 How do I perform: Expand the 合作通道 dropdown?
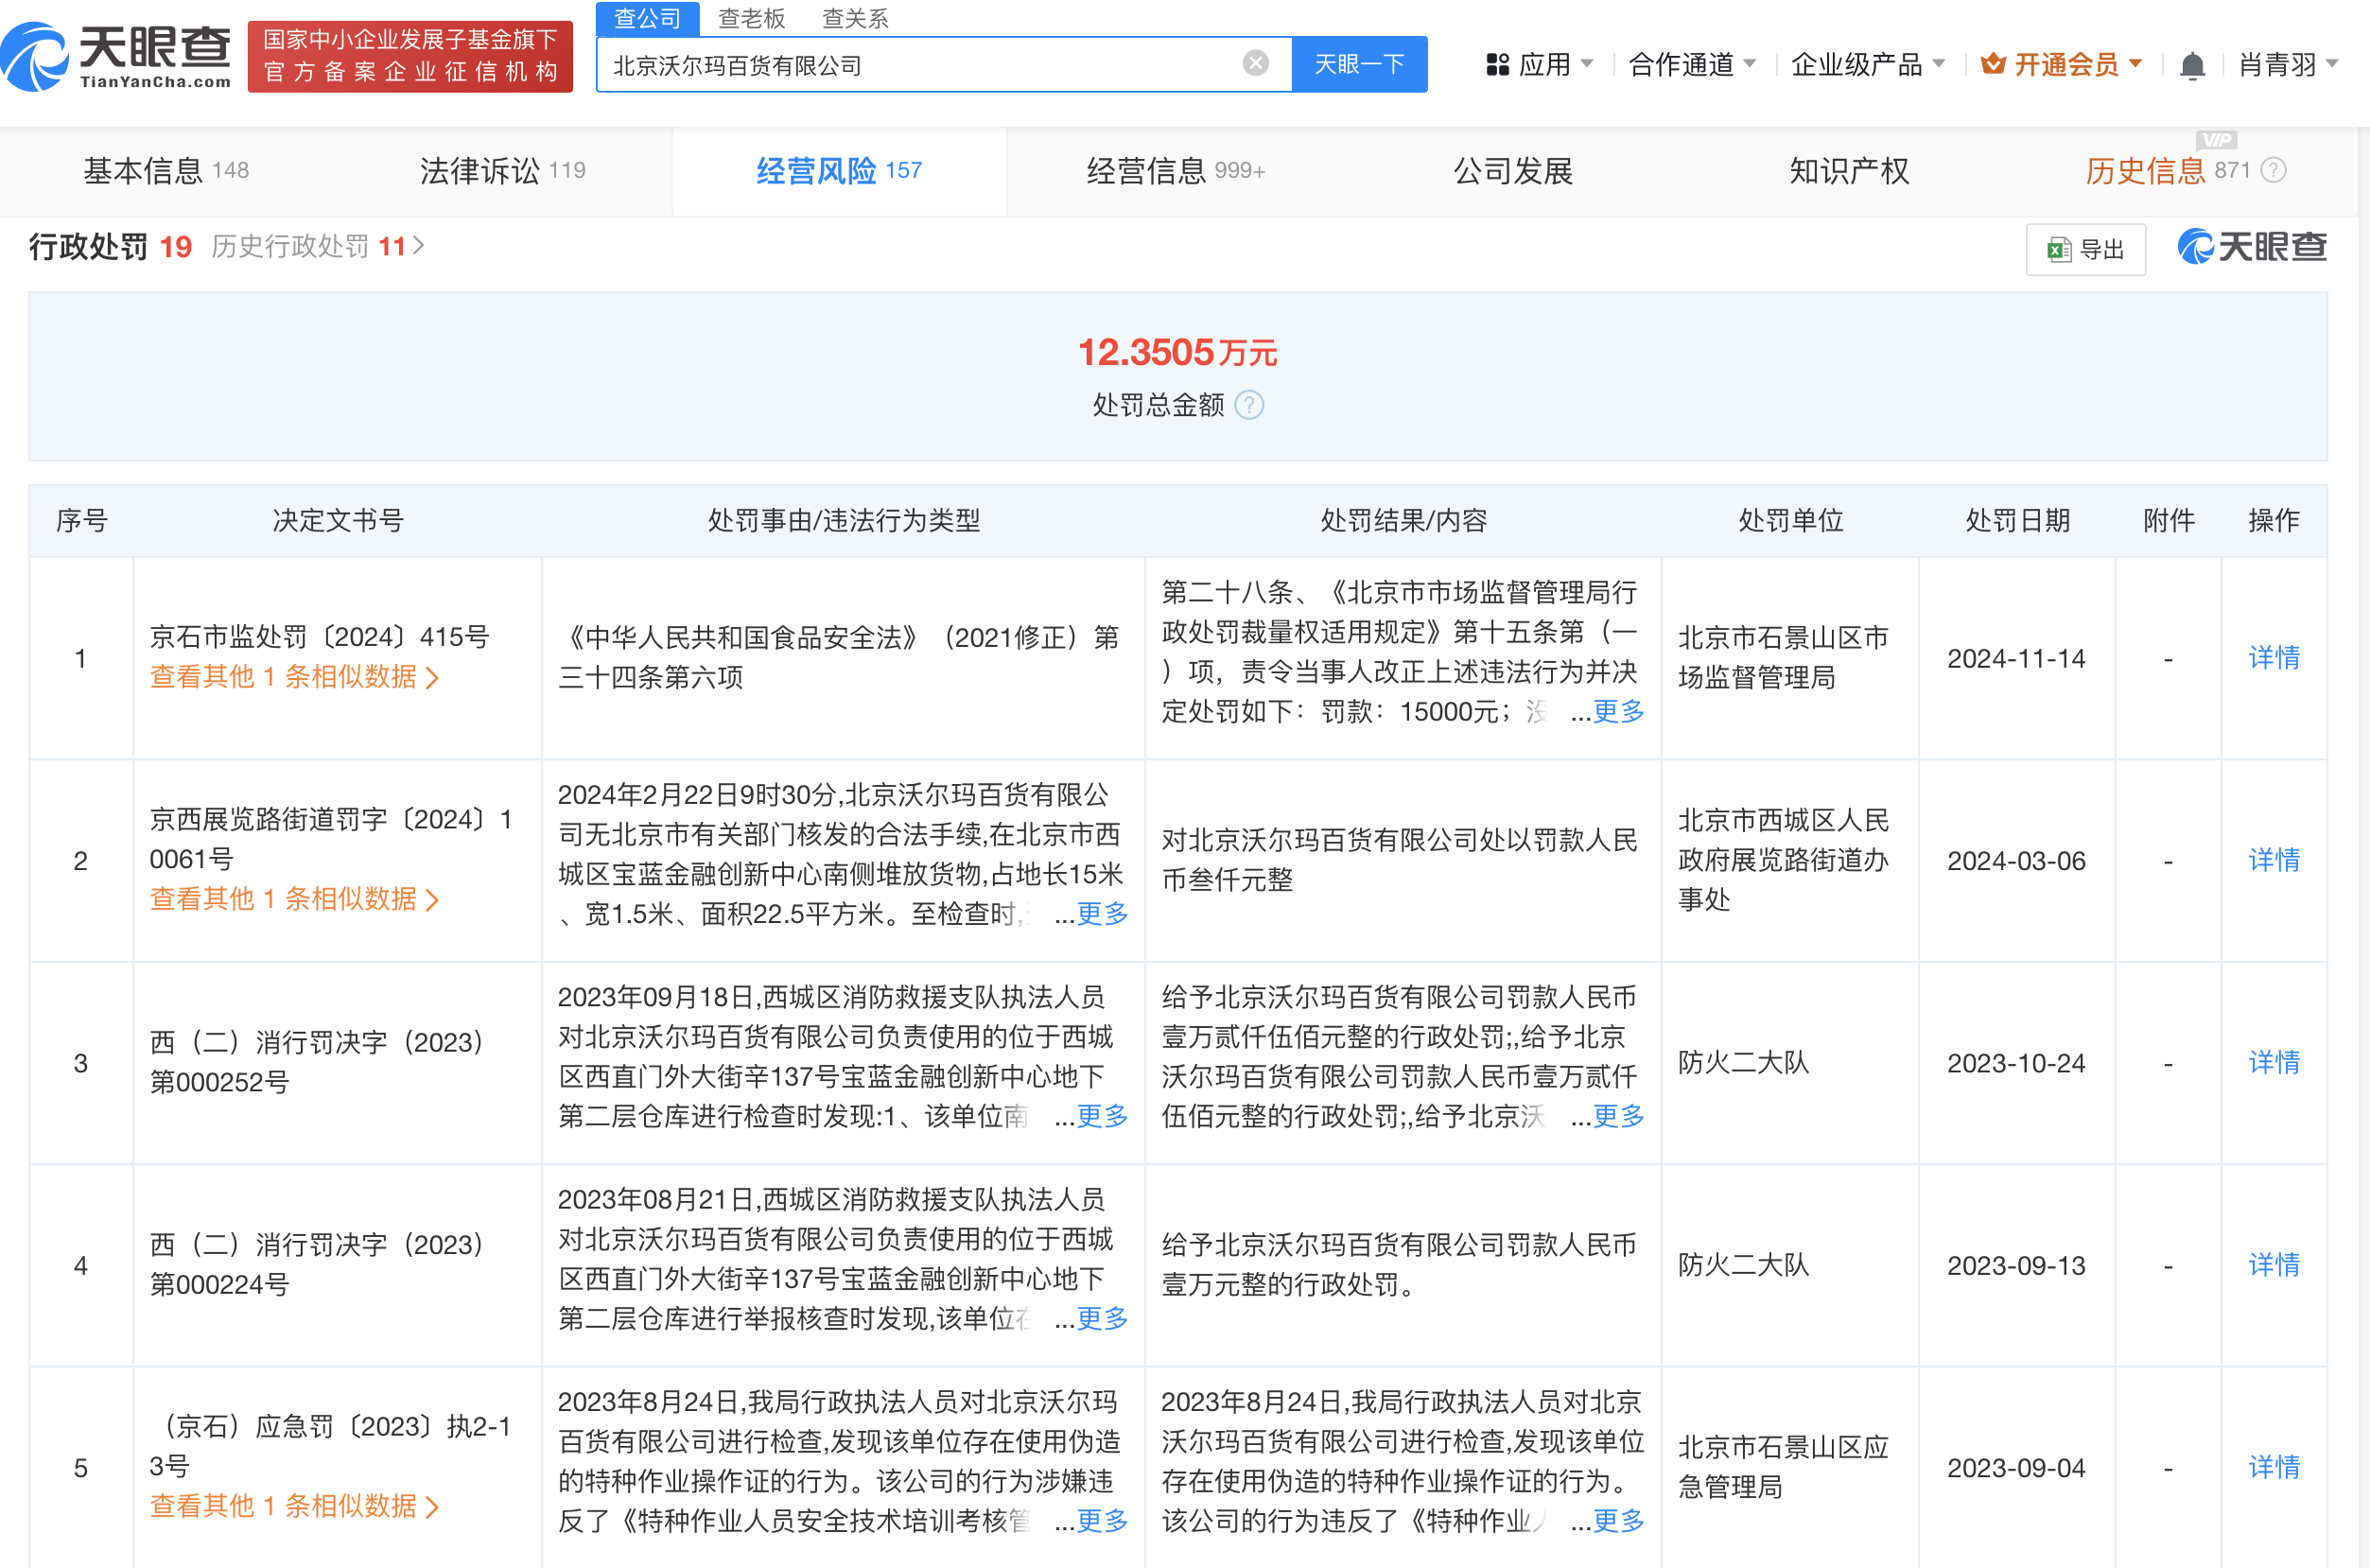click(x=1691, y=65)
